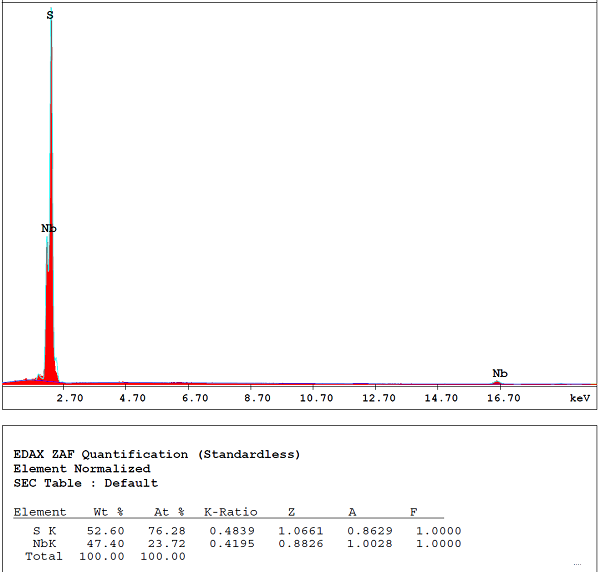Click the 1.0661 Z value
This screenshot has height=572, width=600.
point(301,531)
